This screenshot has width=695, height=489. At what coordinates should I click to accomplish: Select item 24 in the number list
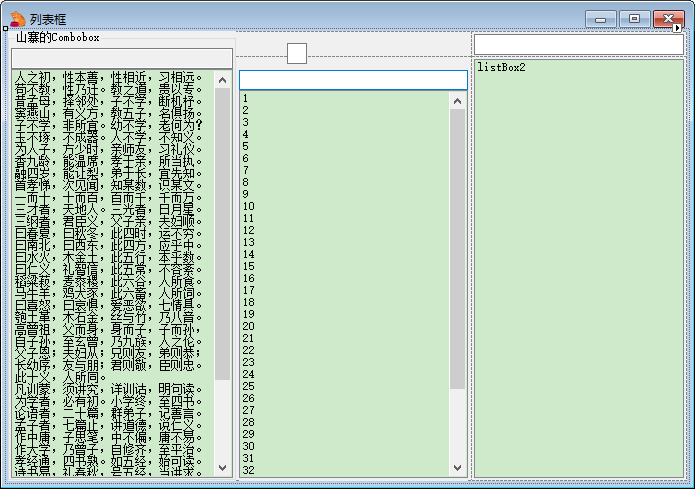(345, 374)
